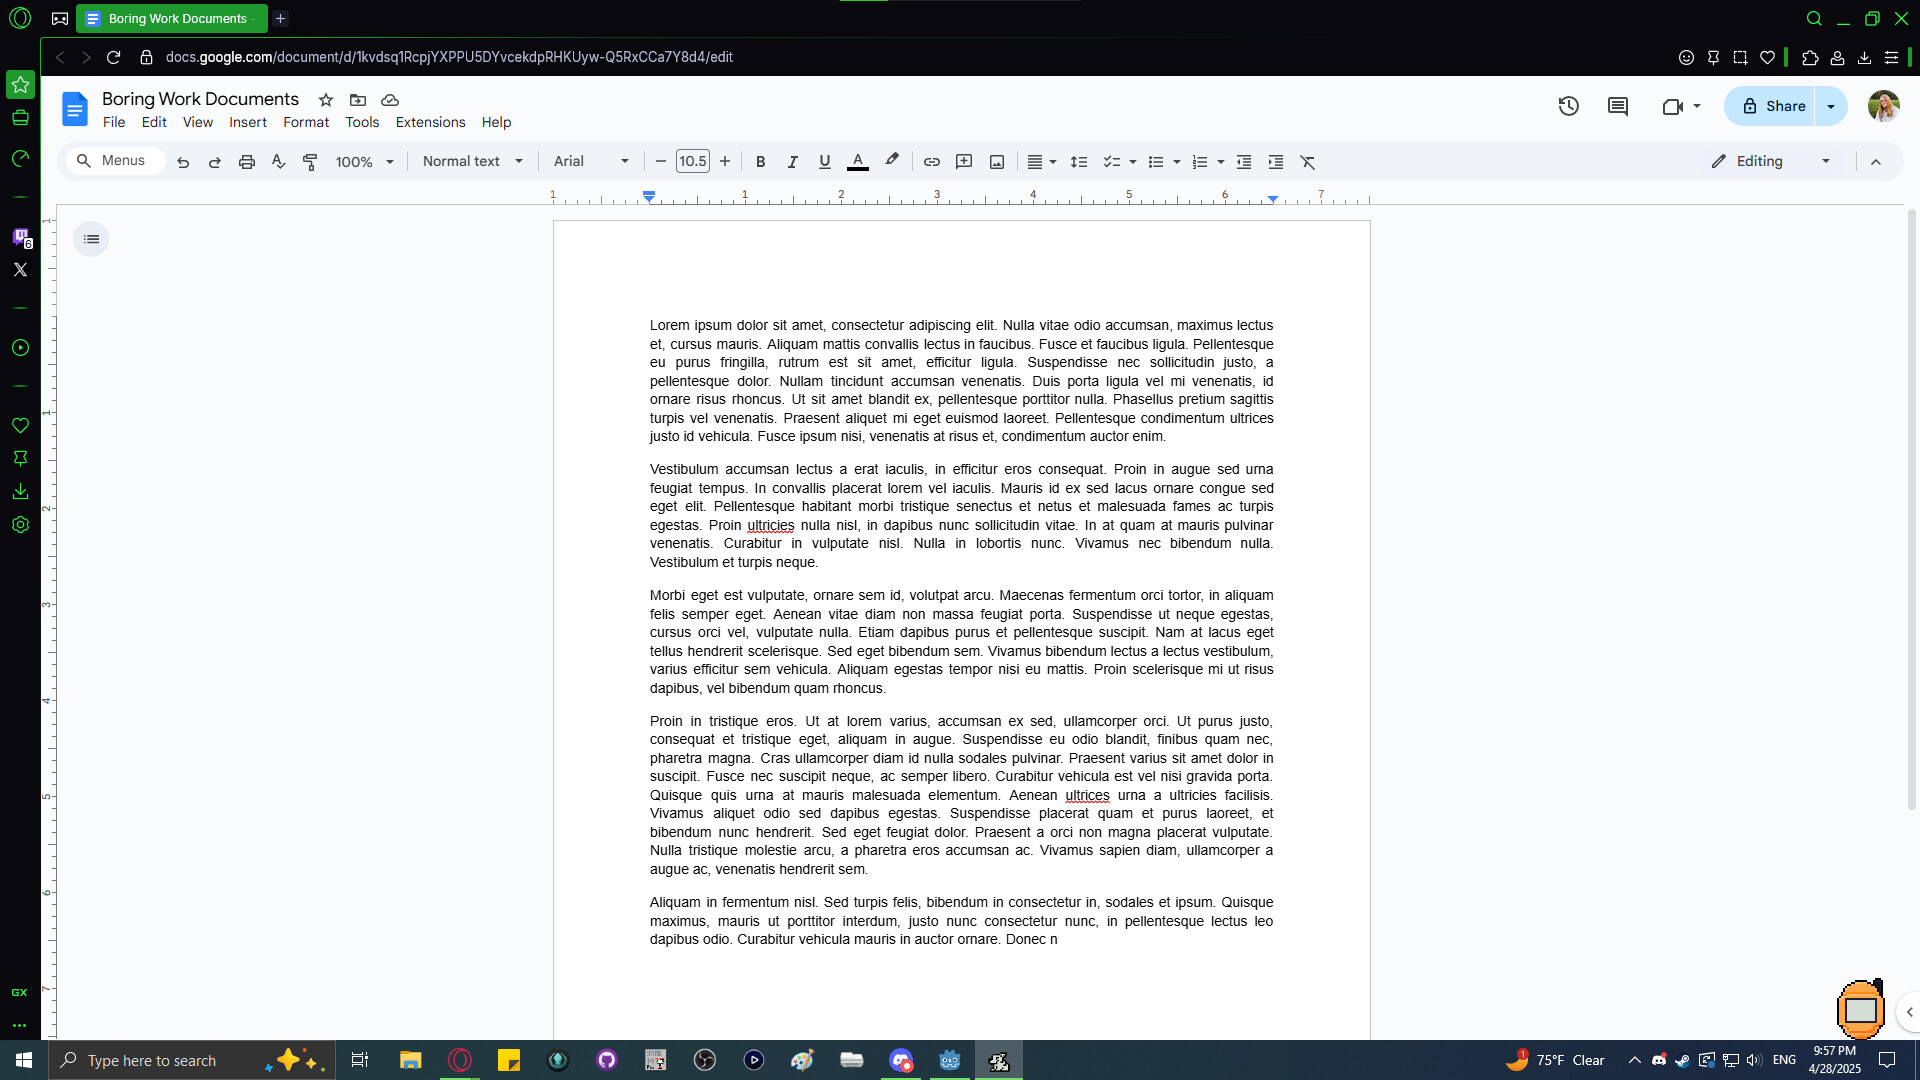Screen dimensions: 1920x1080
Task: Click the font size input field
Action: tap(692, 162)
